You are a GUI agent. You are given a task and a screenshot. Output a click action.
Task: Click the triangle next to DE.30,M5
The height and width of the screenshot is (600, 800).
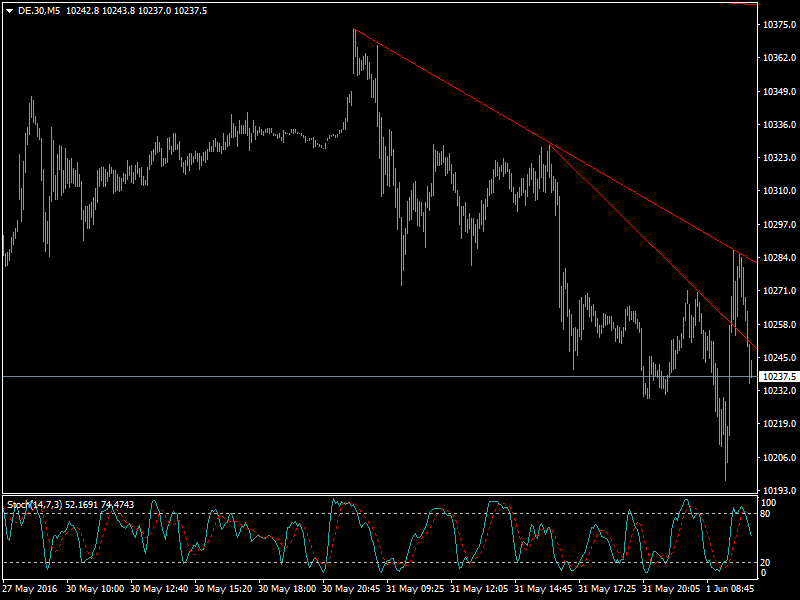pyautogui.click(x=8, y=11)
